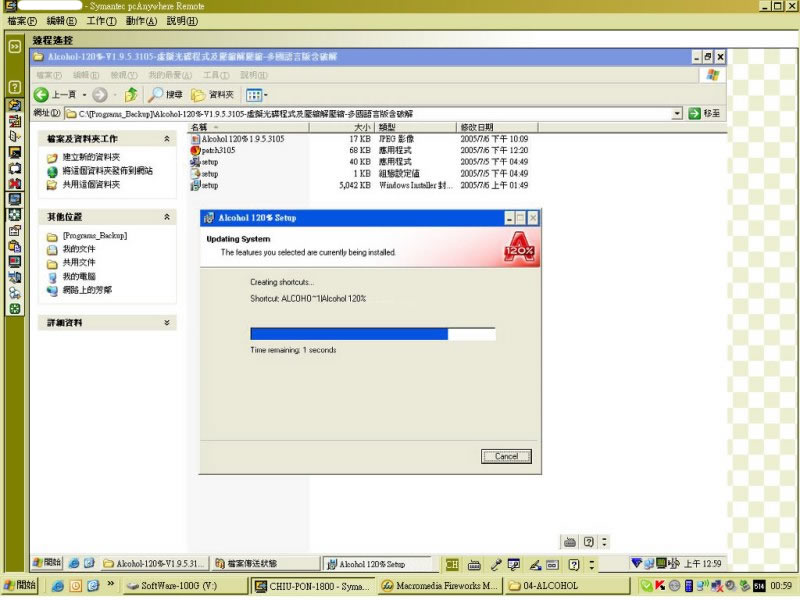Image resolution: width=800 pixels, height=600 pixels.
Task: Open pcAnywhere 動作(A) menu
Action: click(141, 21)
